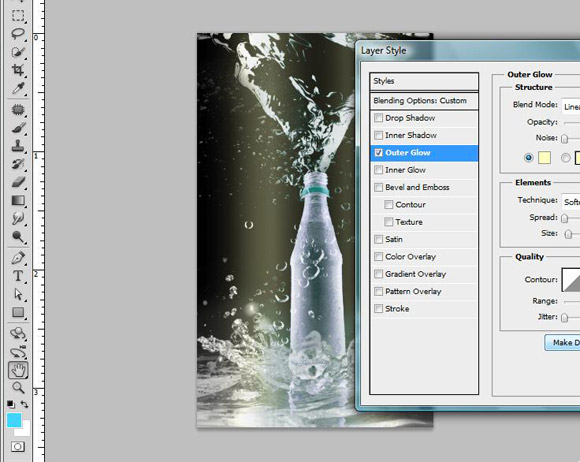This screenshot has height=462, width=580.
Task: Select the Pen tool
Action: (18, 258)
